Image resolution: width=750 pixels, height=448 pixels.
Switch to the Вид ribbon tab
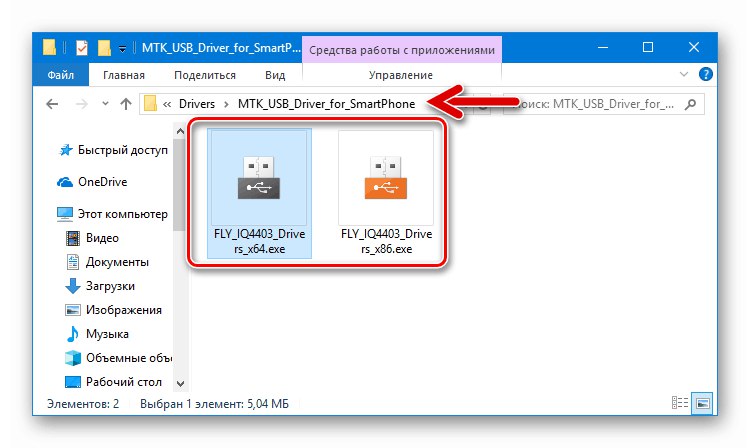point(275,75)
